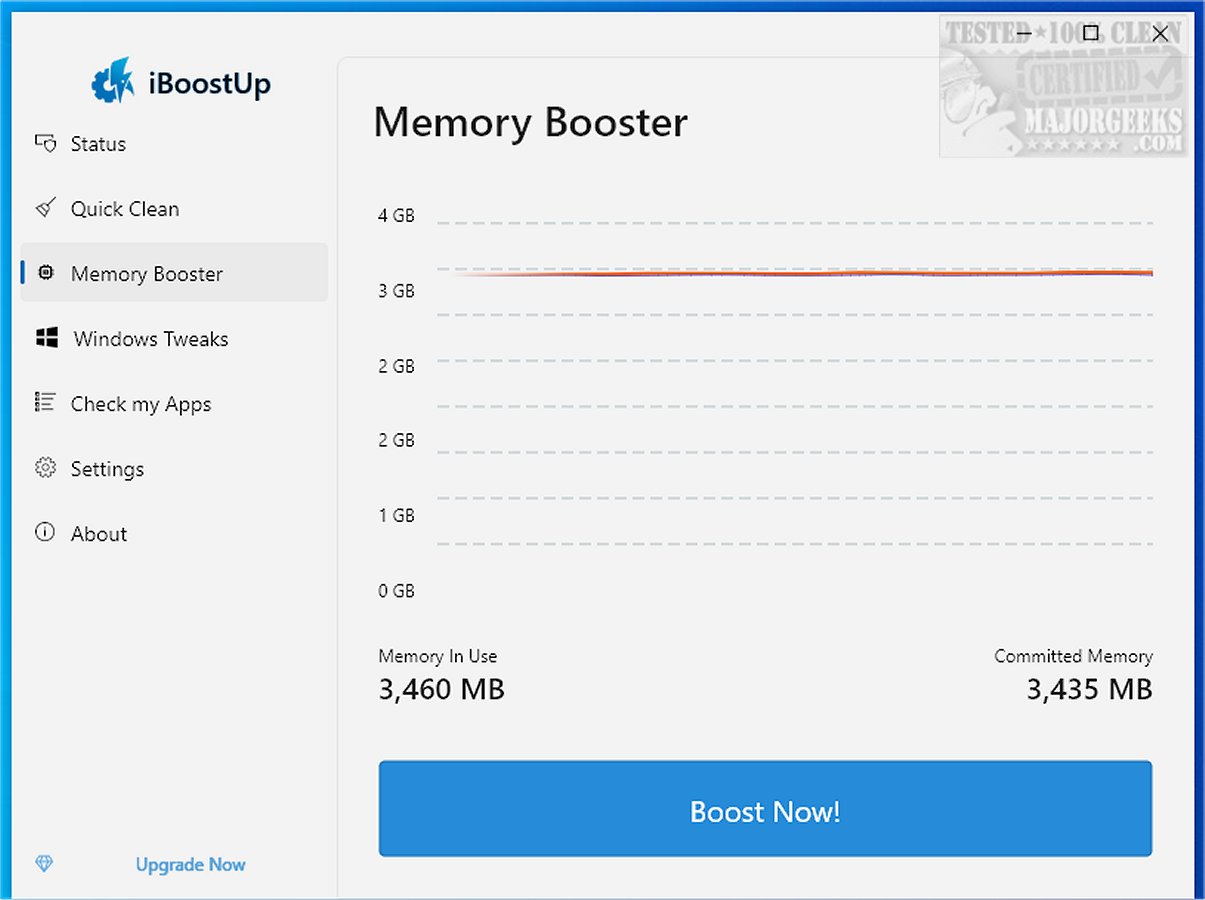Click the diamond upgrade icon
This screenshot has width=1205, height=900.
[44, 864]
